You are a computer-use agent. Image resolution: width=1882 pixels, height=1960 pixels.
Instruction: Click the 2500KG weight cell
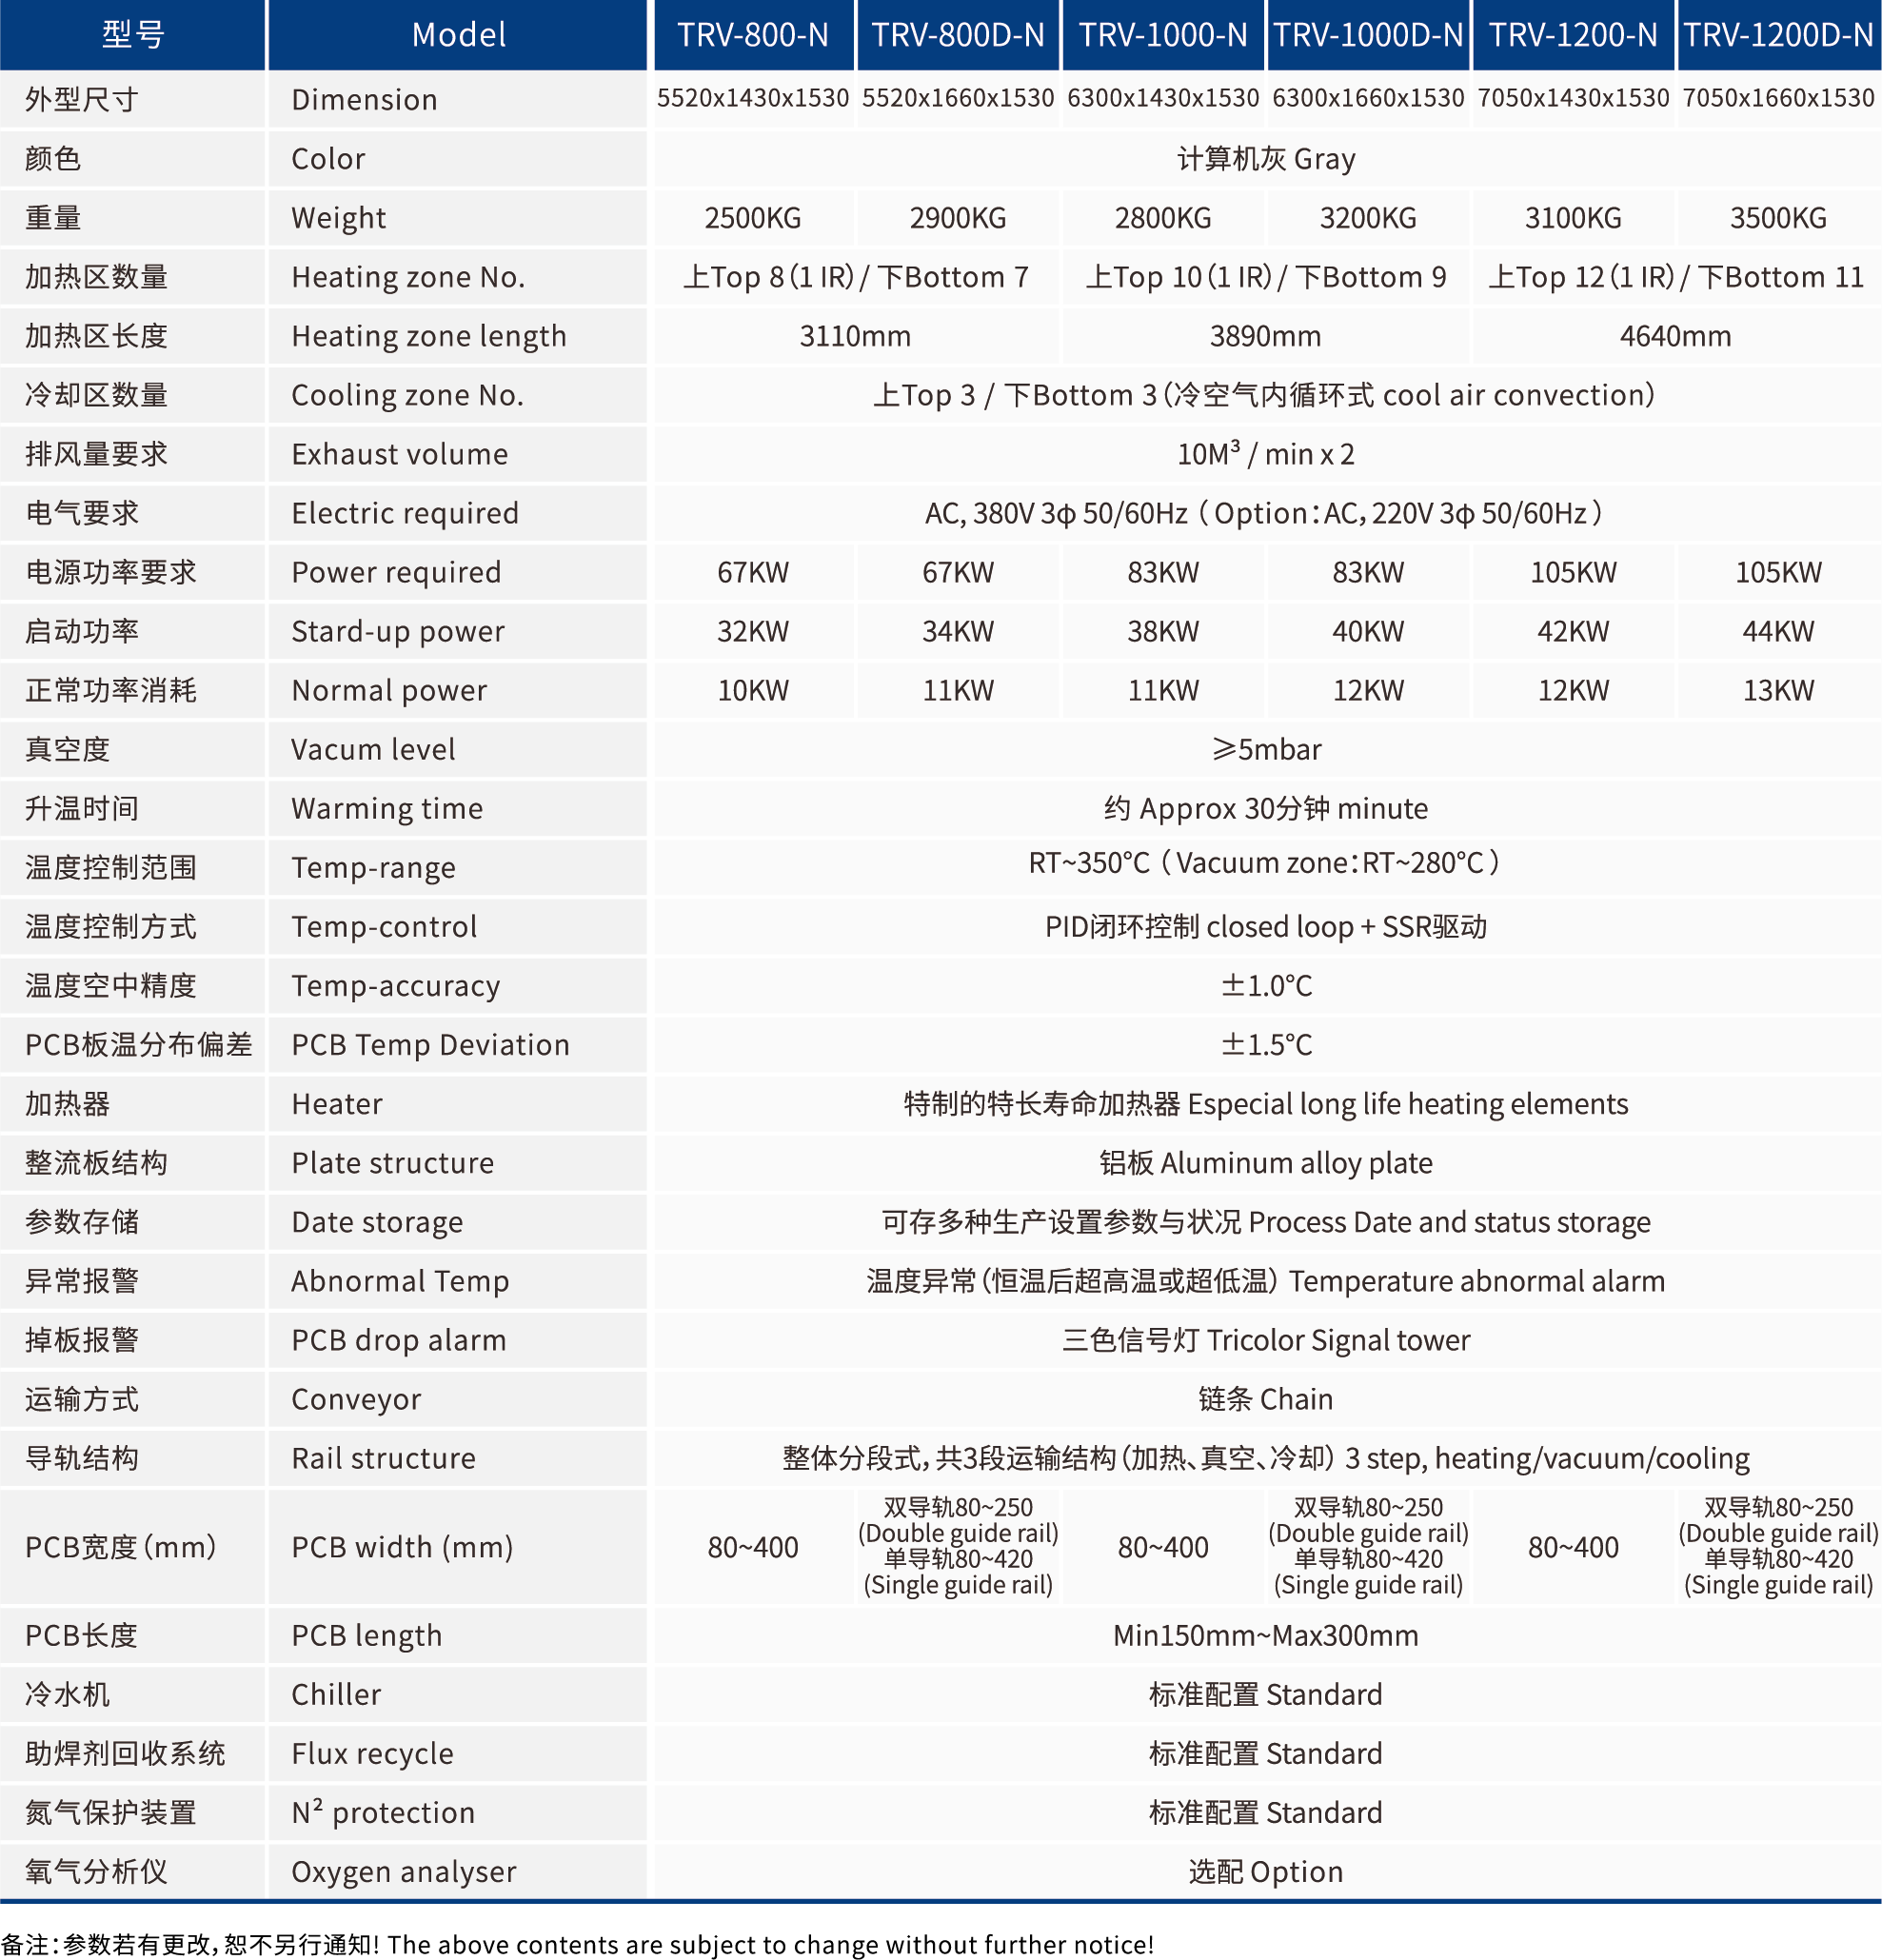click(x=753, y=218)
